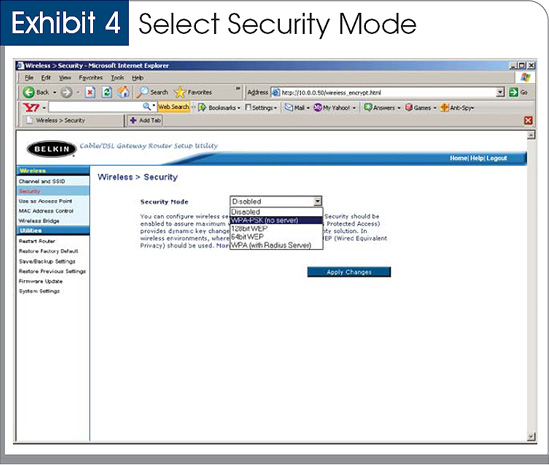Click the Web Search button

tap(174, 107)
